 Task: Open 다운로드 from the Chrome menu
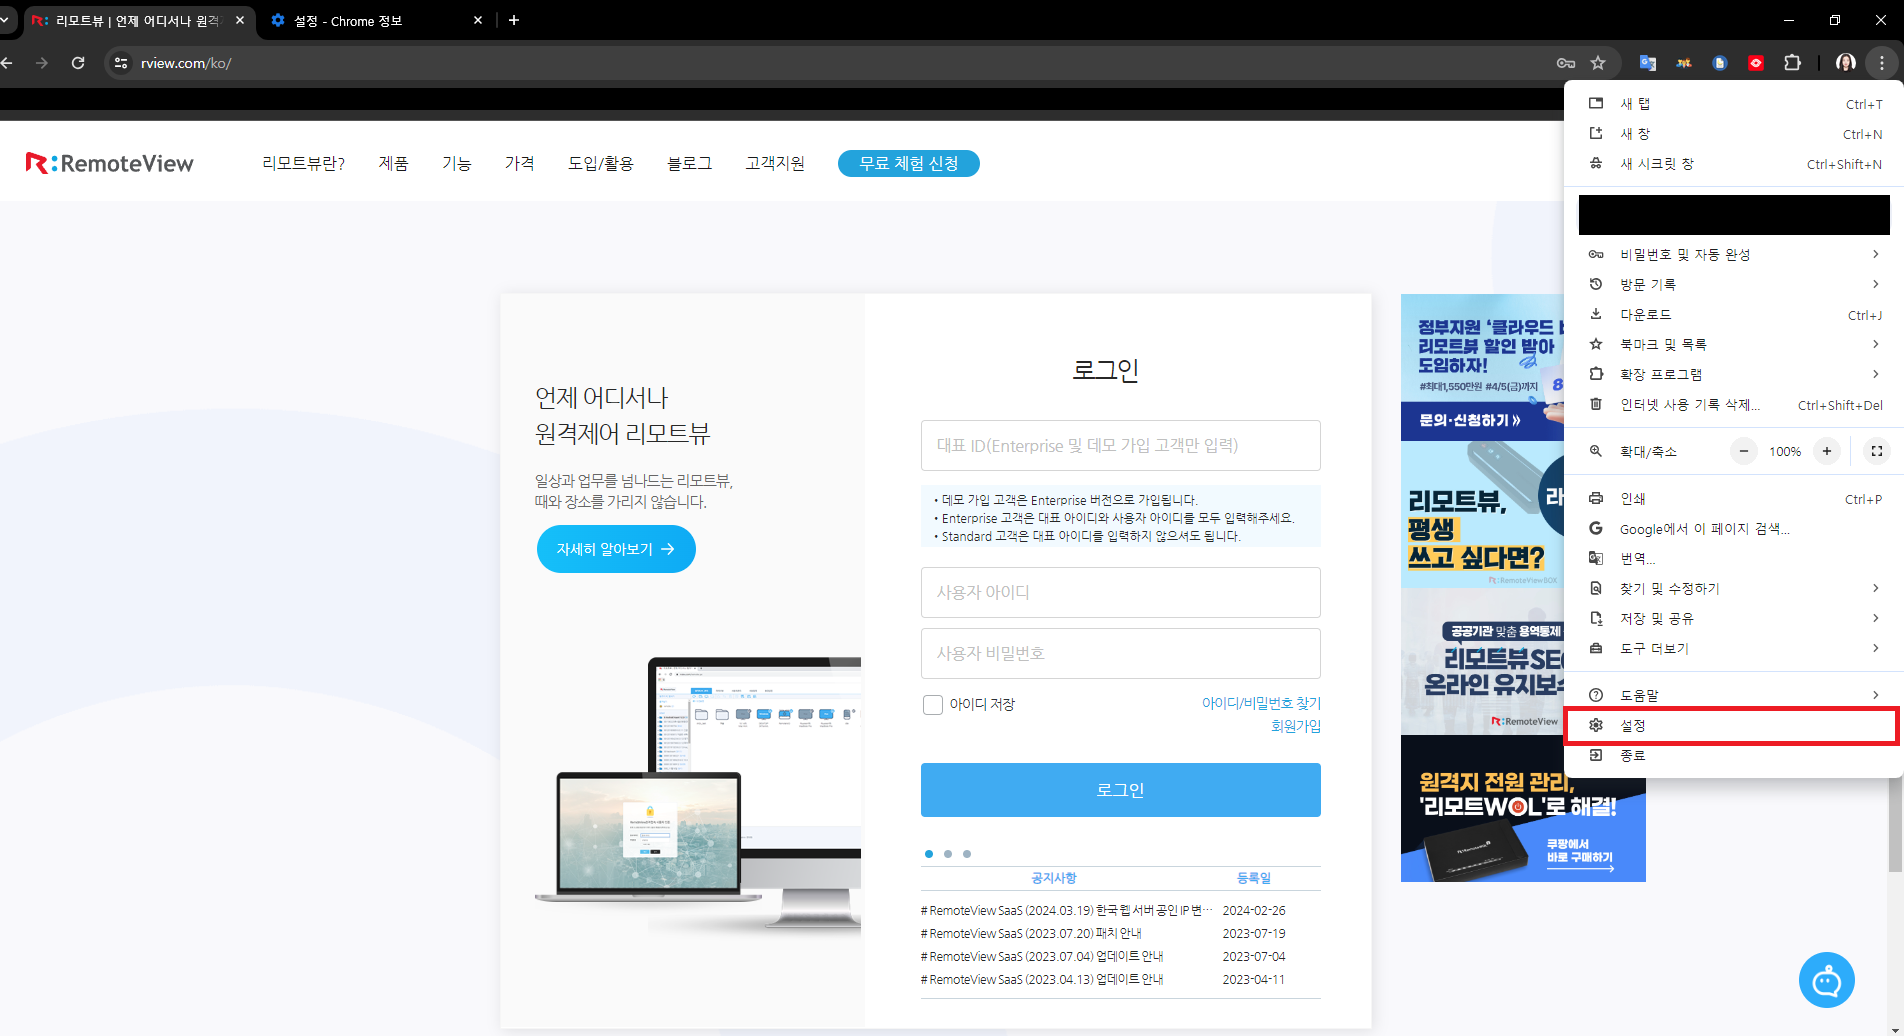[x=1734, y=314]
